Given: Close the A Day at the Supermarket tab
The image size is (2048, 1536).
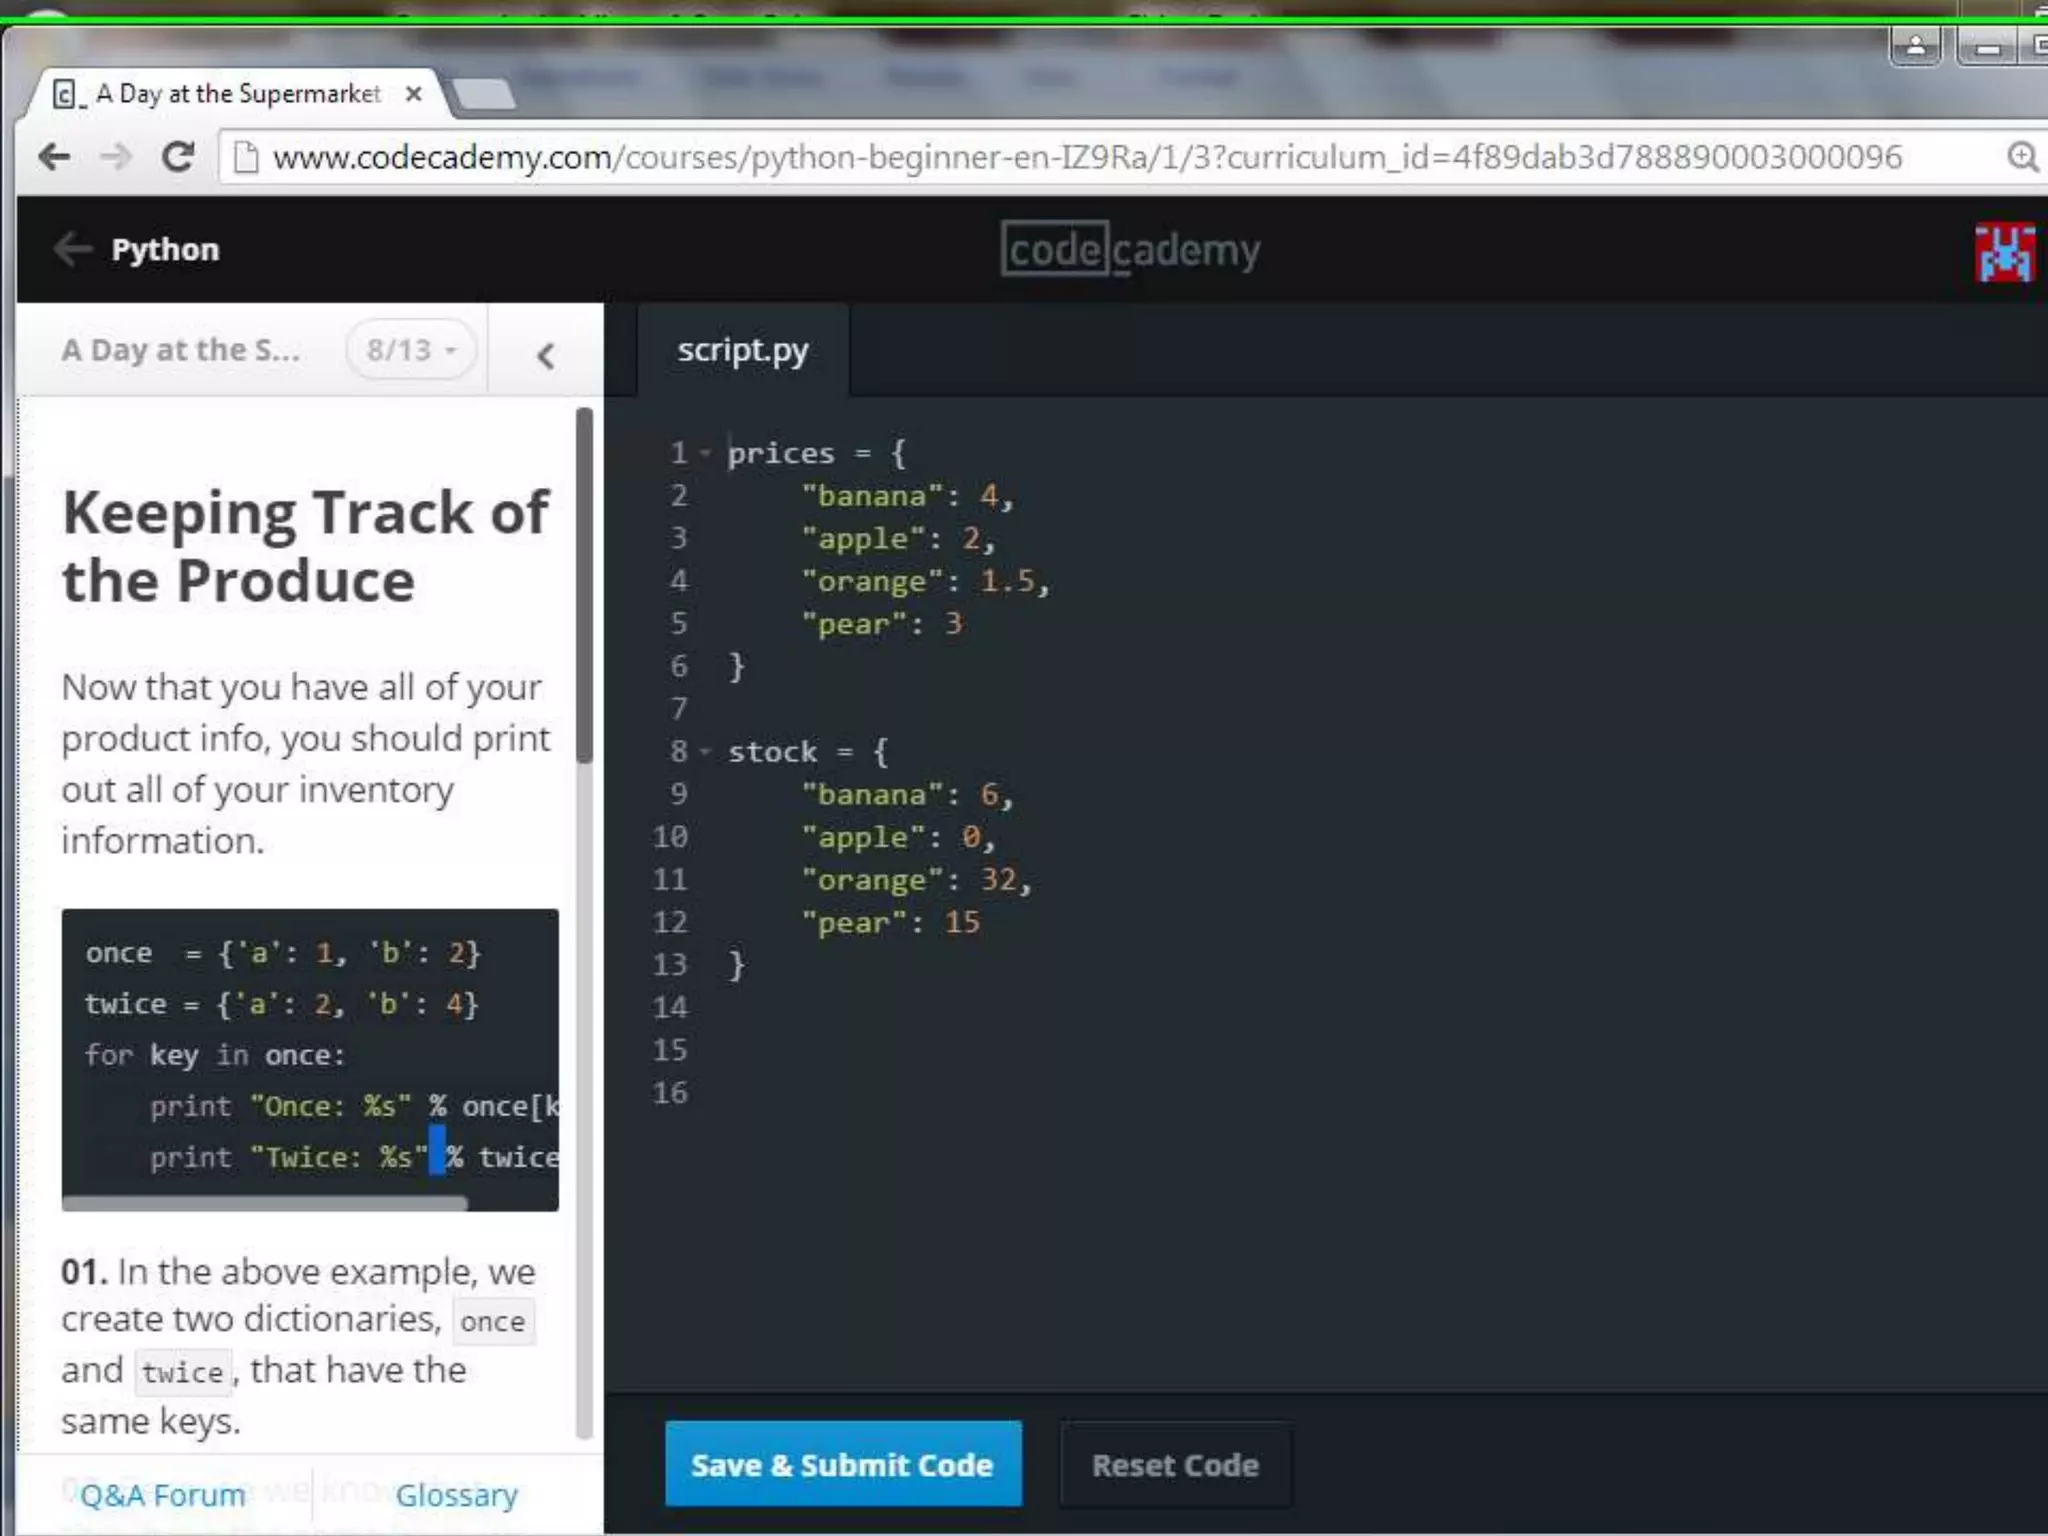Looking at the screenshot, I should coord(413,94).
